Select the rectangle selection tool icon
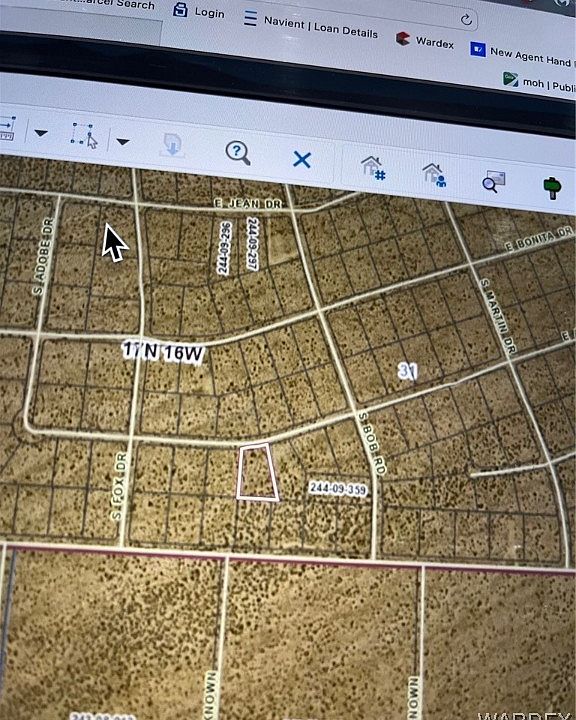 84,135
